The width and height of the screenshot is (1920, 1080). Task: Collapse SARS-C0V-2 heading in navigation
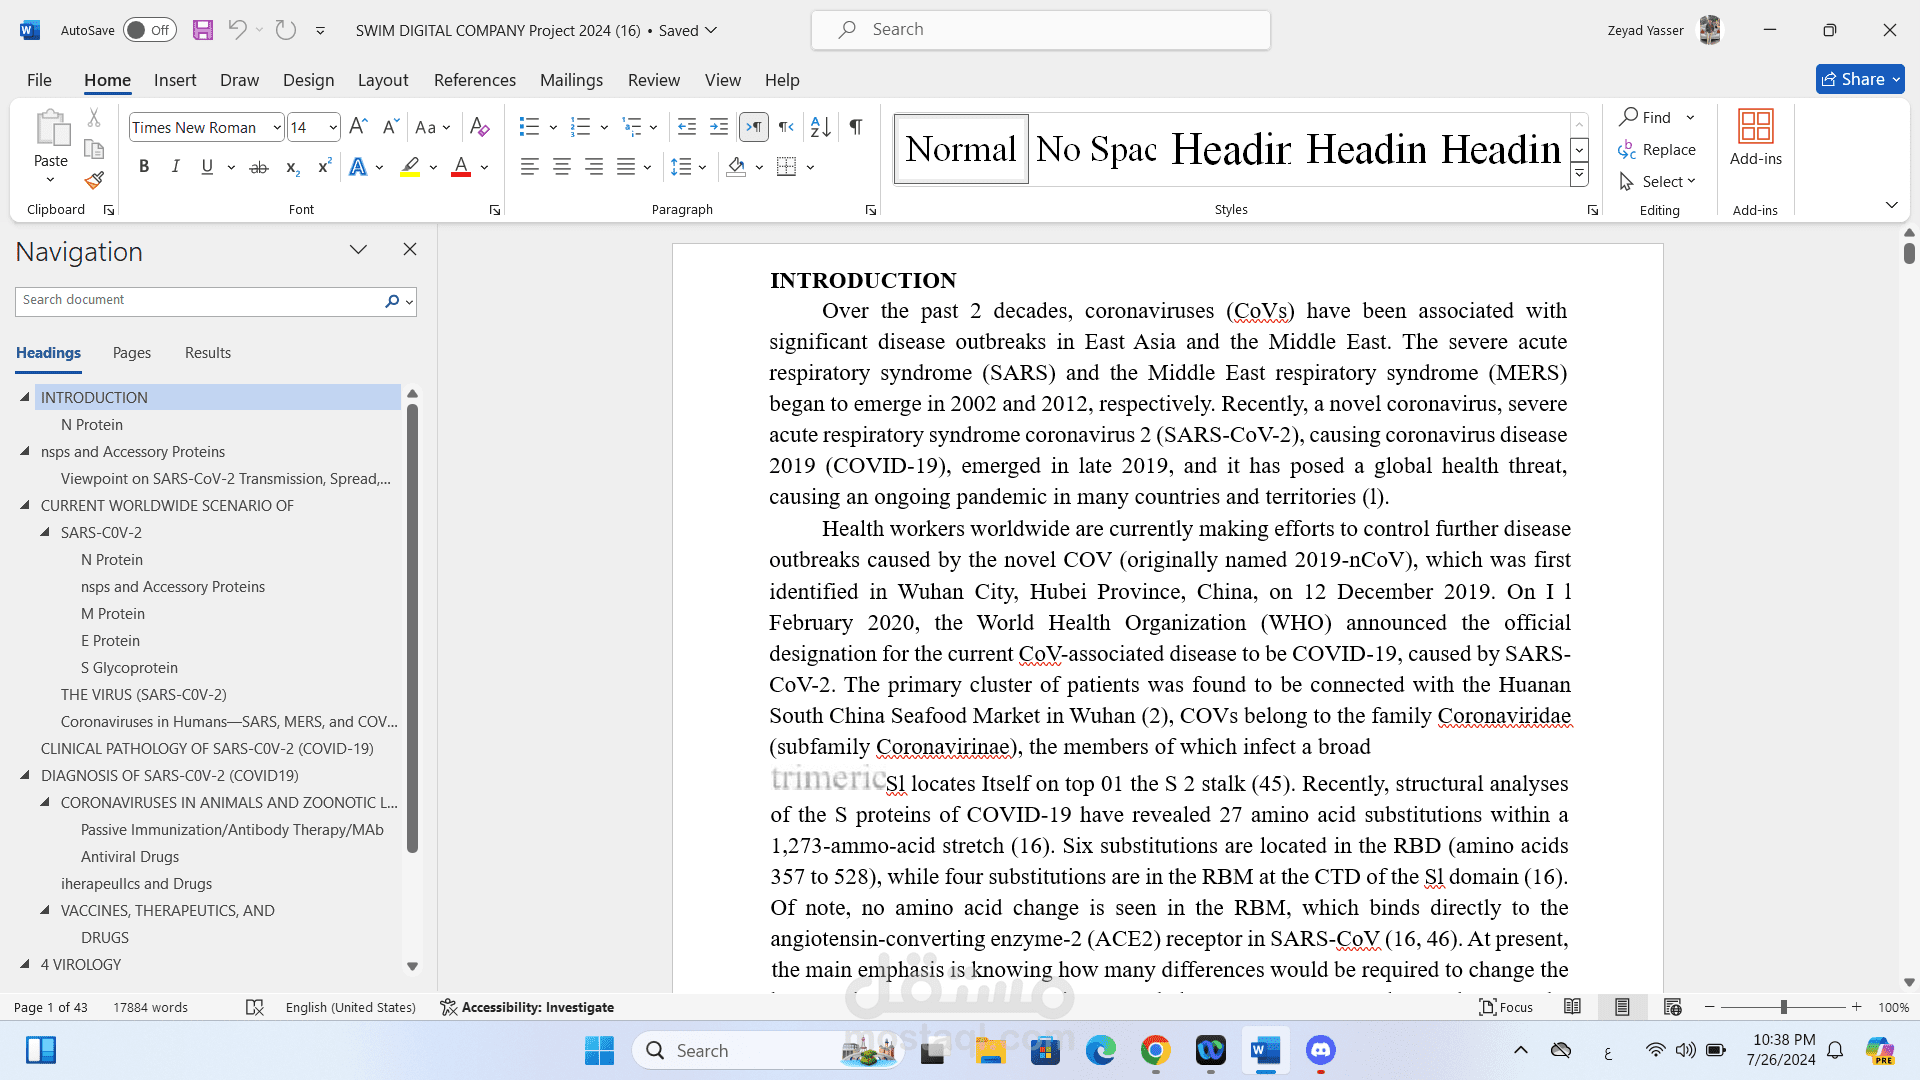pos(45,532)
